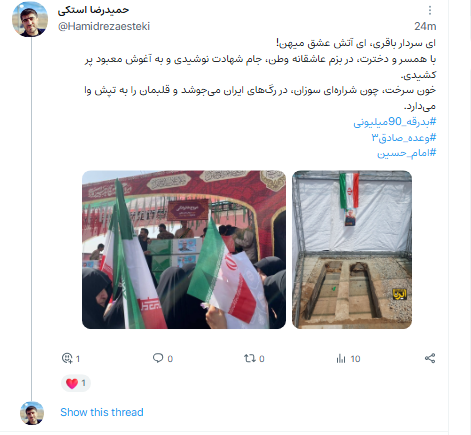Image resolution: width=471 pixels, height=435 pixels.
Task: Open the grave site photo thumbnail
Action: 352,250
